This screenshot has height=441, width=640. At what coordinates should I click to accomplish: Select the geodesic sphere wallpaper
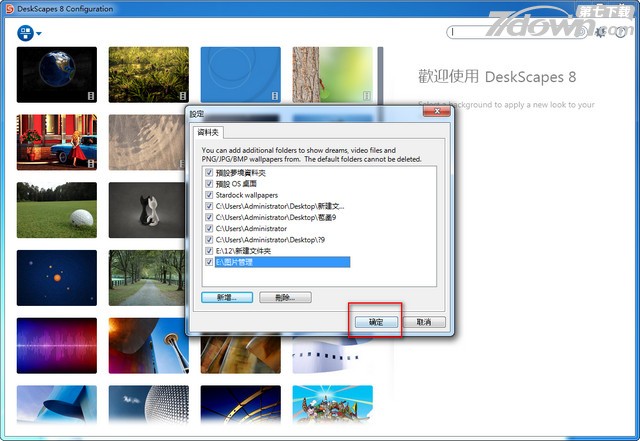coord(149,404)
